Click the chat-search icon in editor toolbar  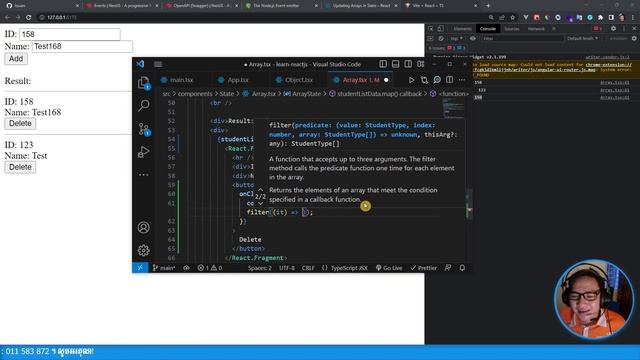[437, 80]
